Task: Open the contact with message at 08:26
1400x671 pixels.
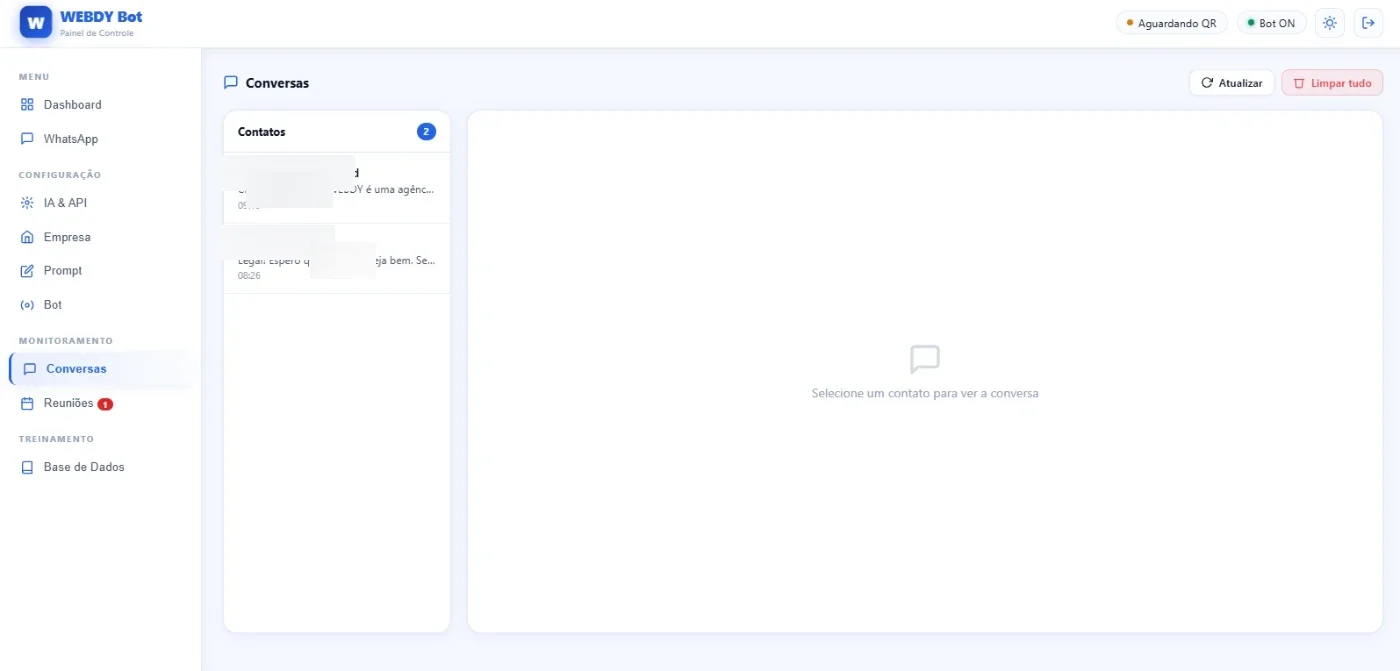Action: coord(337,258)
